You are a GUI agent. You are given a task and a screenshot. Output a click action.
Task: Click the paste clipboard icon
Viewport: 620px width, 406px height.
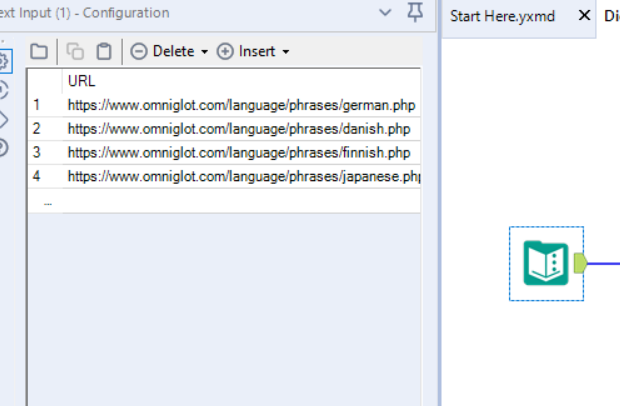104,51
